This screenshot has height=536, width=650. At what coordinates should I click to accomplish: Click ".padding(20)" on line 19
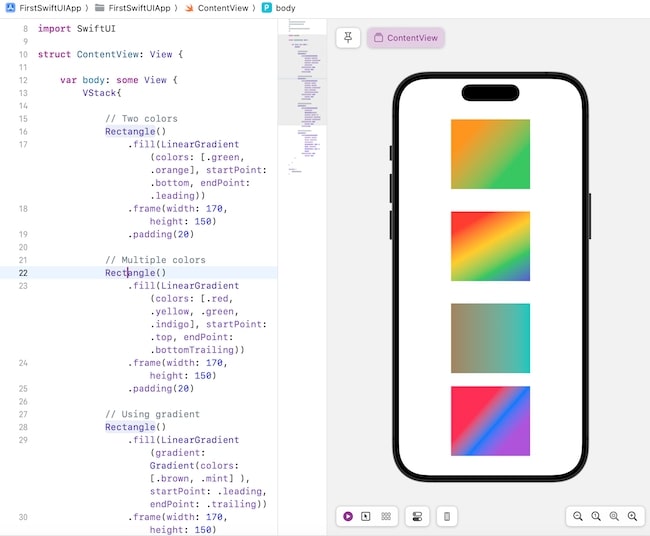161,234
